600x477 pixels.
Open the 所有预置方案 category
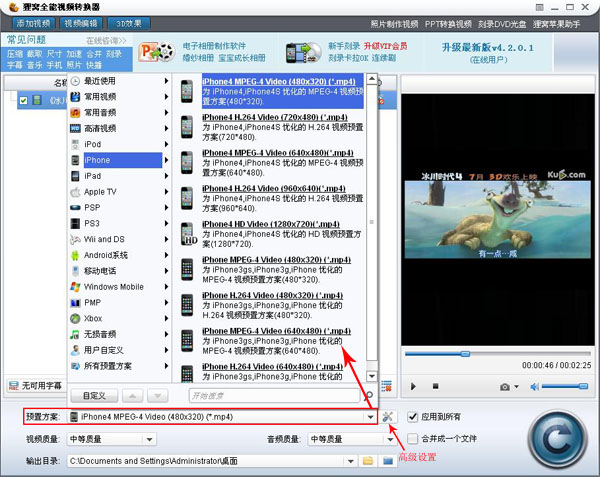(120, 366)
